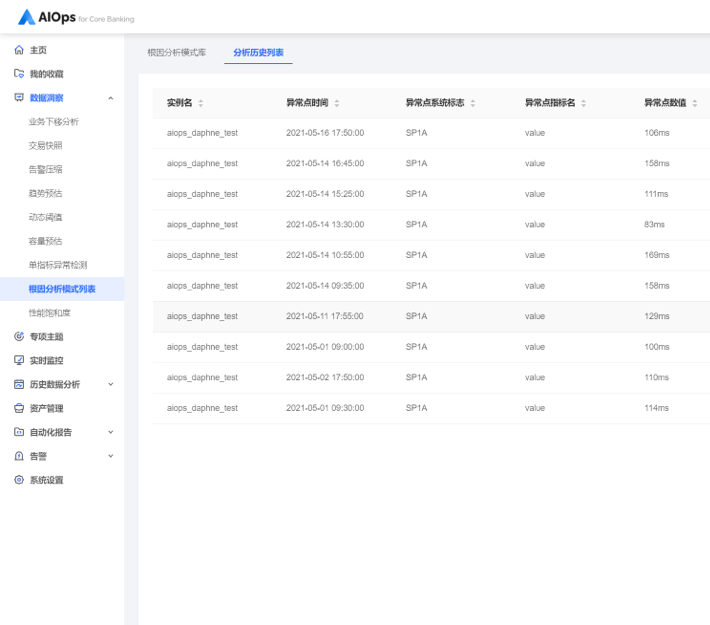
Task: Click the 历史数据分析 sidebar icon
Action: [19, 385]
